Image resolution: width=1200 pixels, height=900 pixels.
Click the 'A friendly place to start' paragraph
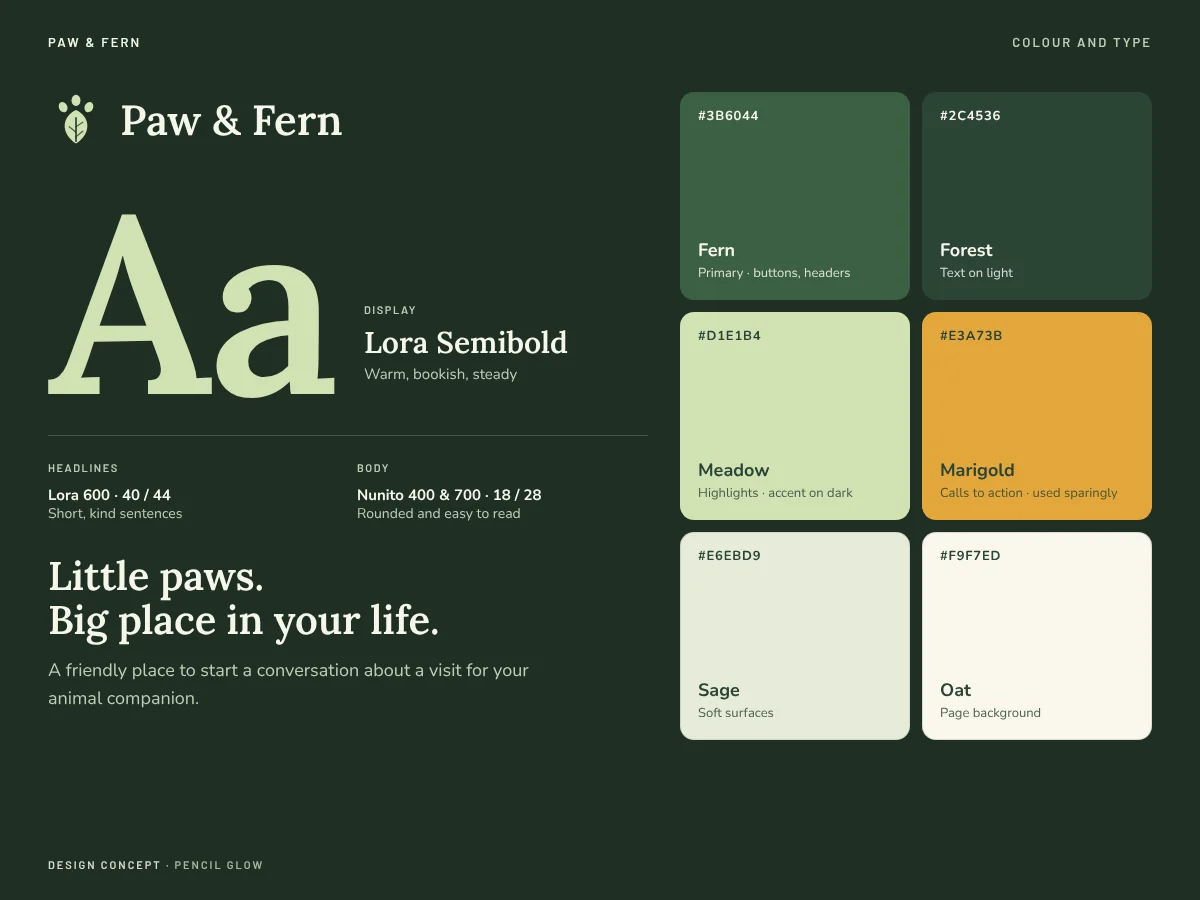click(x=288, y=684)
